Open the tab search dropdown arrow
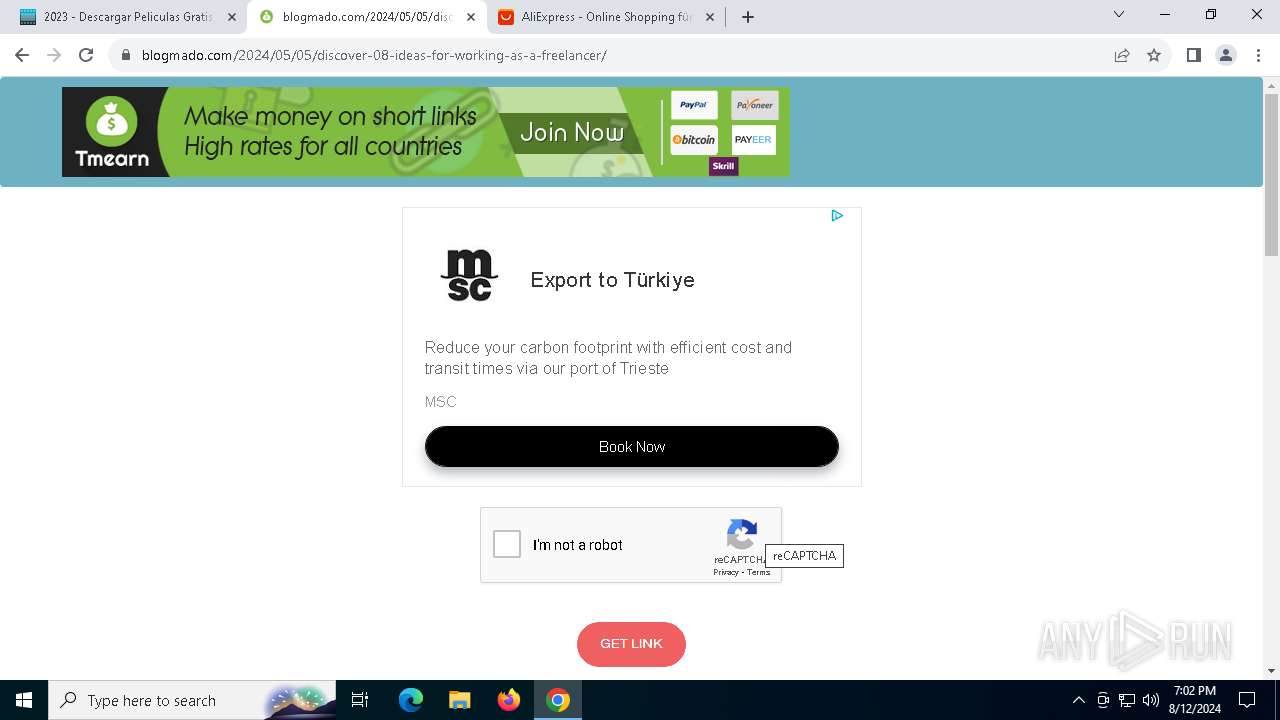Image resolution: width=1280 pixels, height=720 pixels. [x=1119, y=14]
